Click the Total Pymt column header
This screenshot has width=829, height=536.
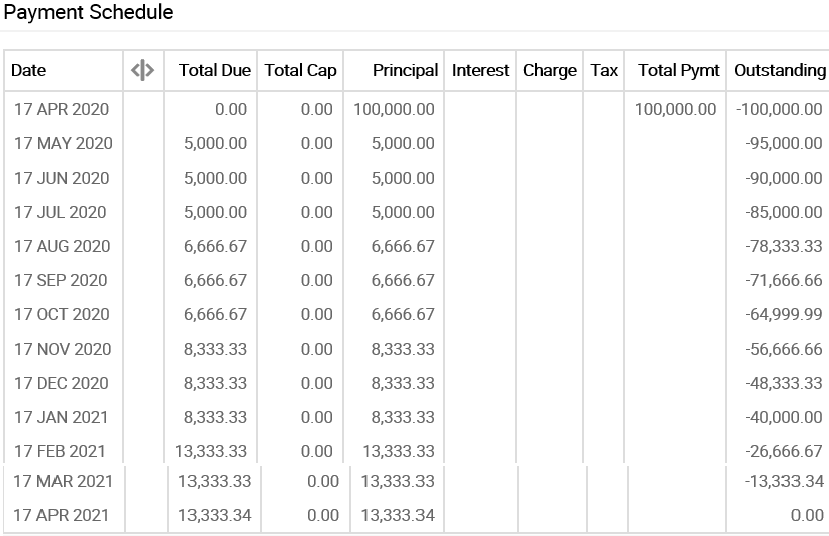click(x=678, y=70)
